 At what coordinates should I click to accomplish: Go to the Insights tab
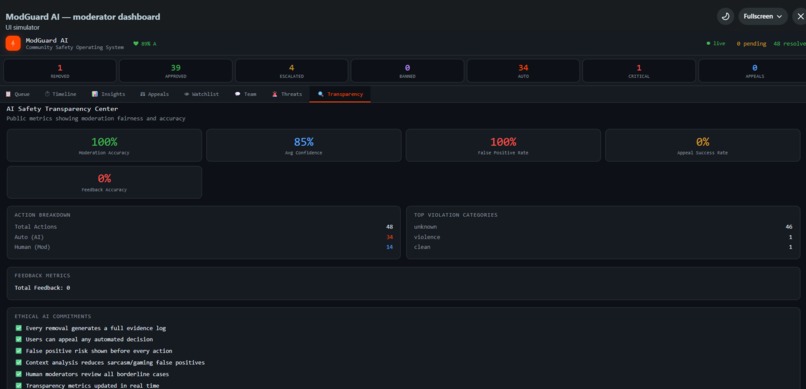pyautogui.click(x=108, y=94)
